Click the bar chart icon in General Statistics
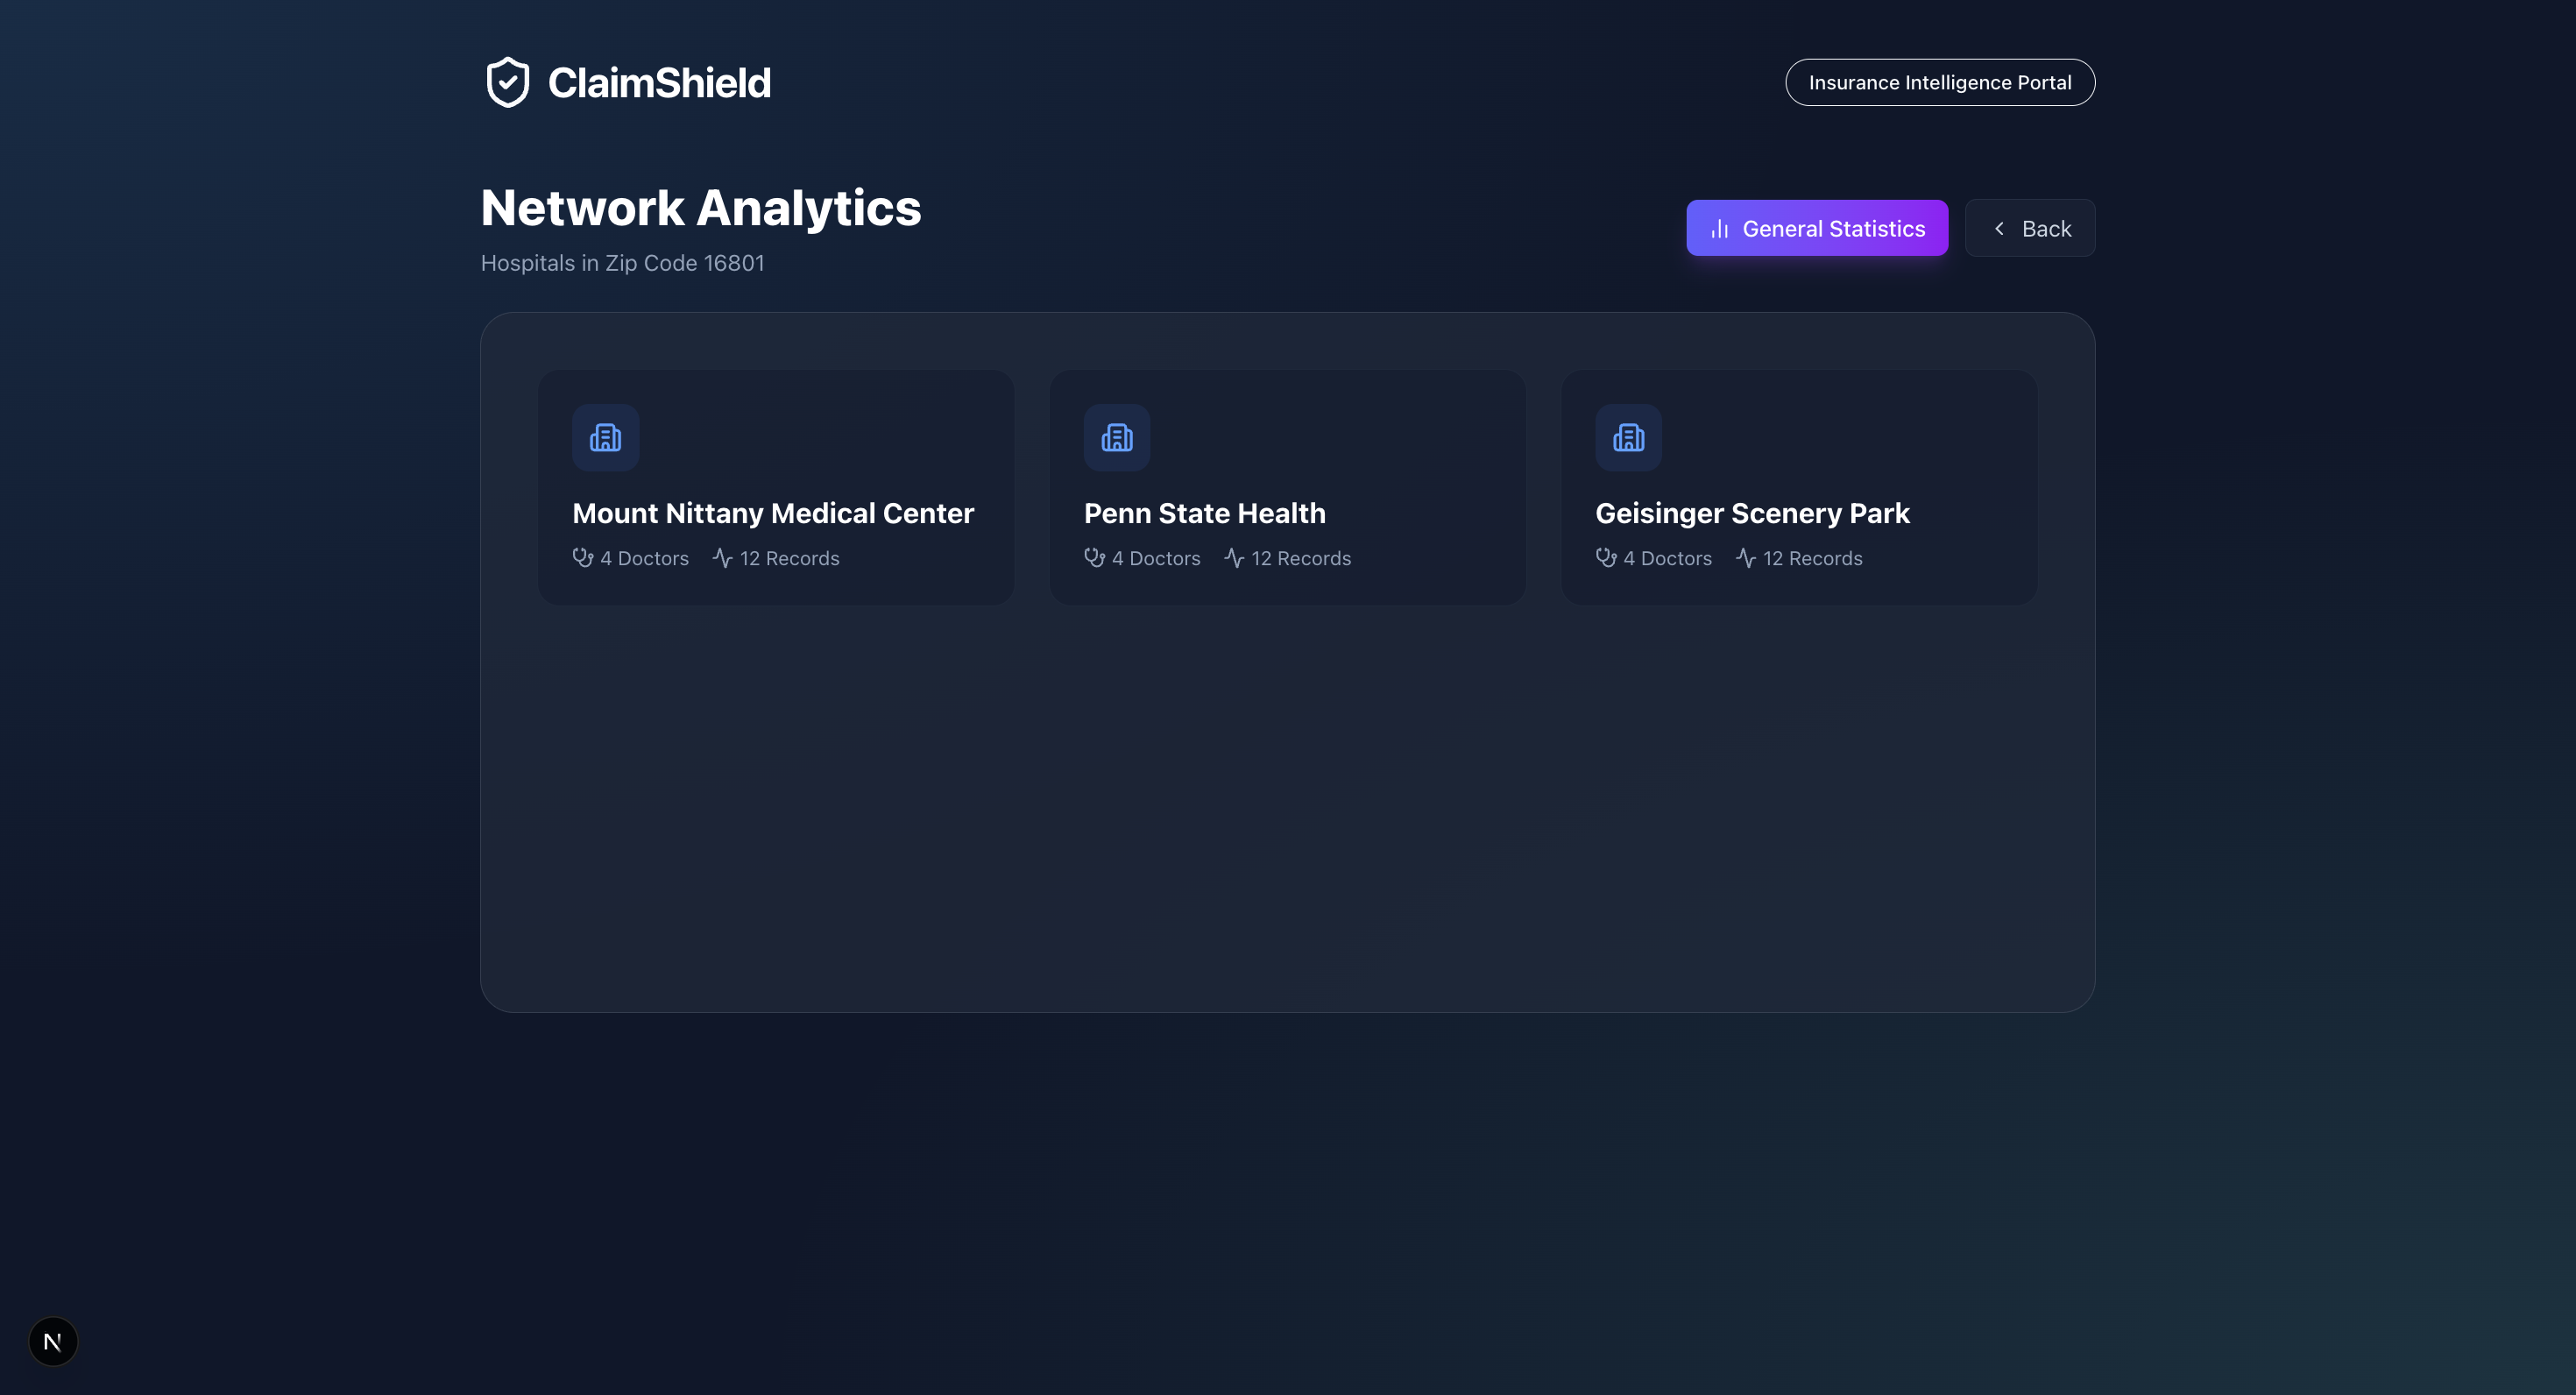The height and width of the screenshot is (1395, 2576). [x=1719, y=229]
